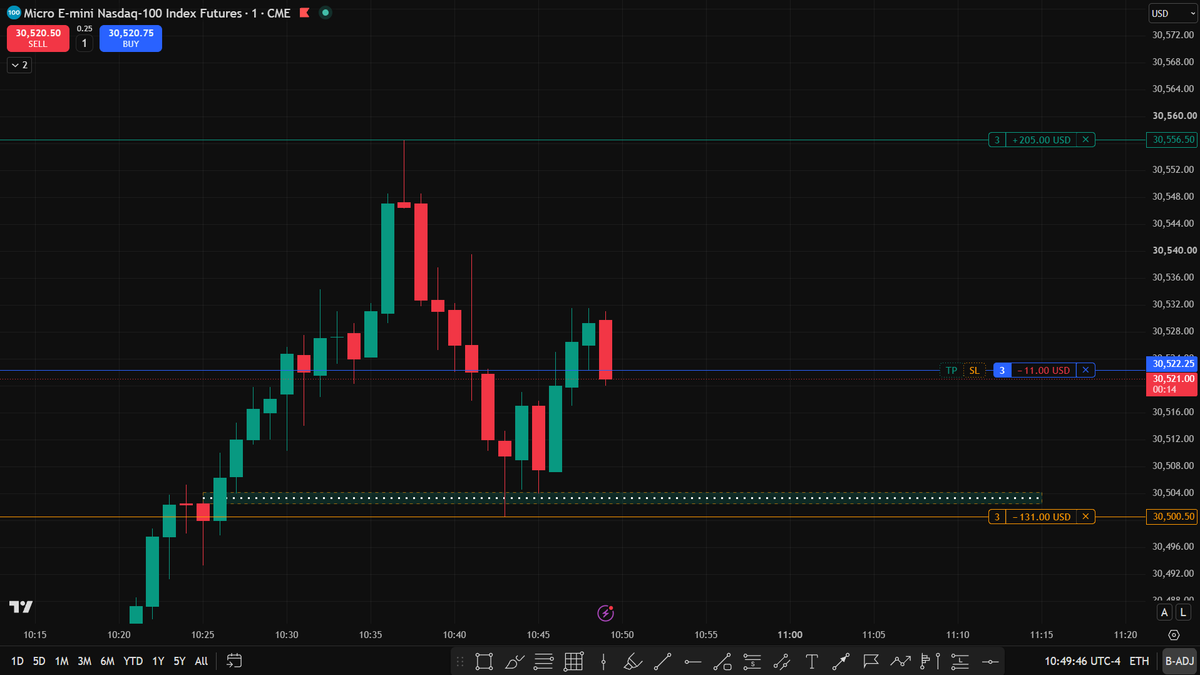The image size is (1200, 675).
Task: Select the green dotted rectangle drawing
Action: [622, 497]
